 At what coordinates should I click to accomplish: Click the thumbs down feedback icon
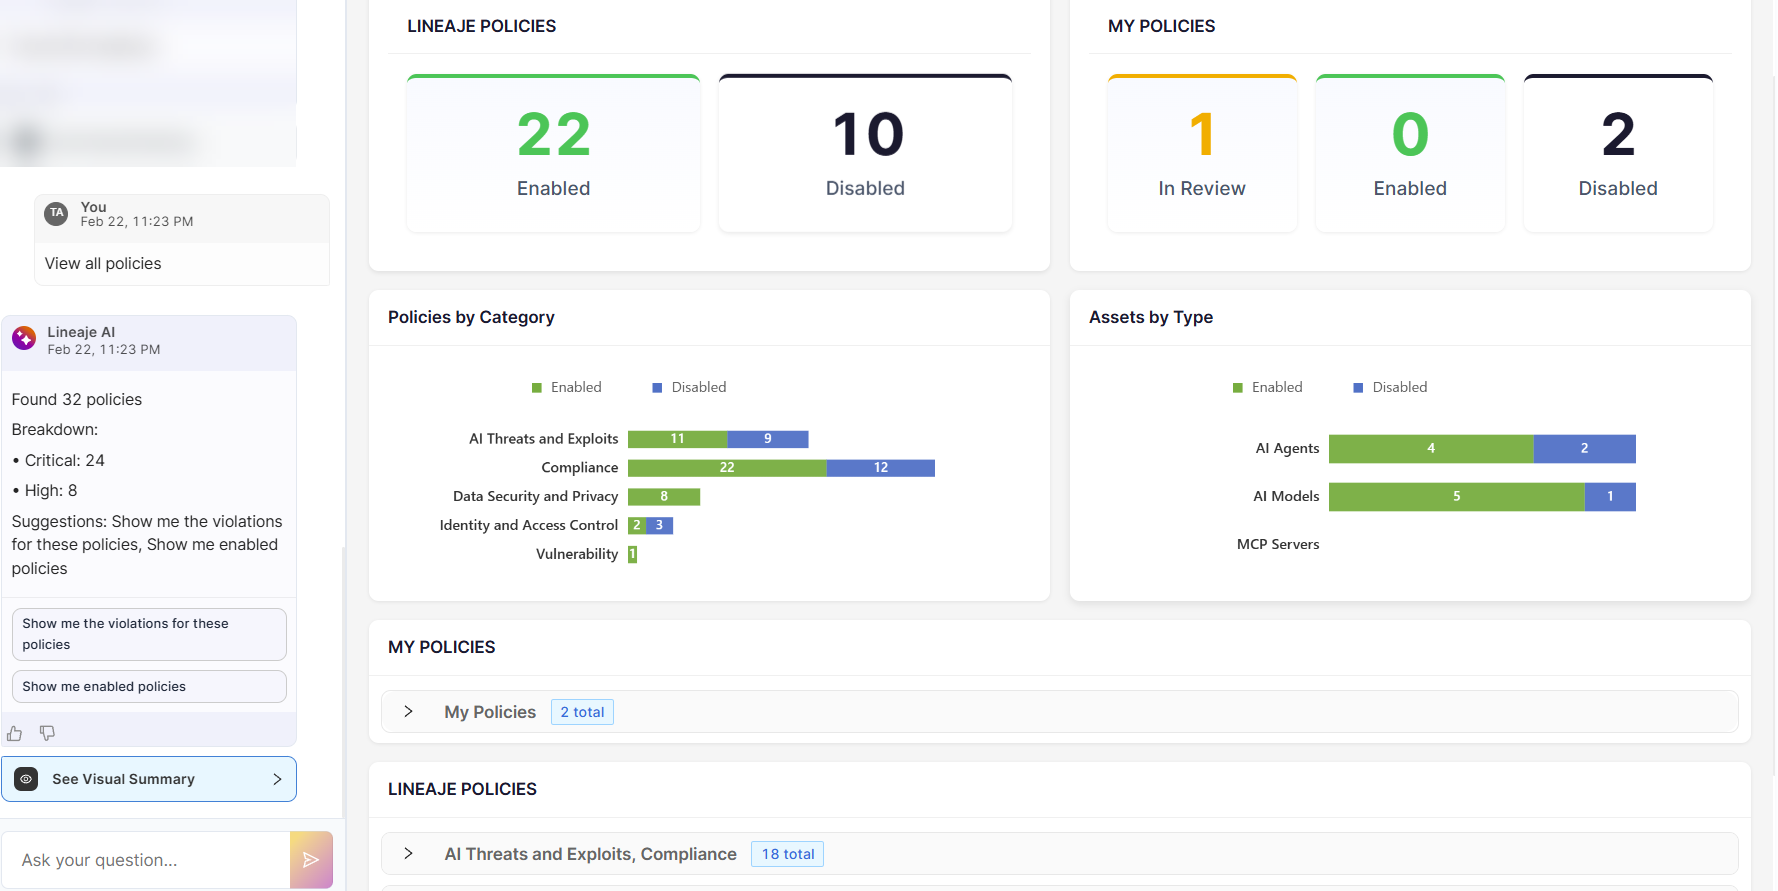(x=47, y=734)
